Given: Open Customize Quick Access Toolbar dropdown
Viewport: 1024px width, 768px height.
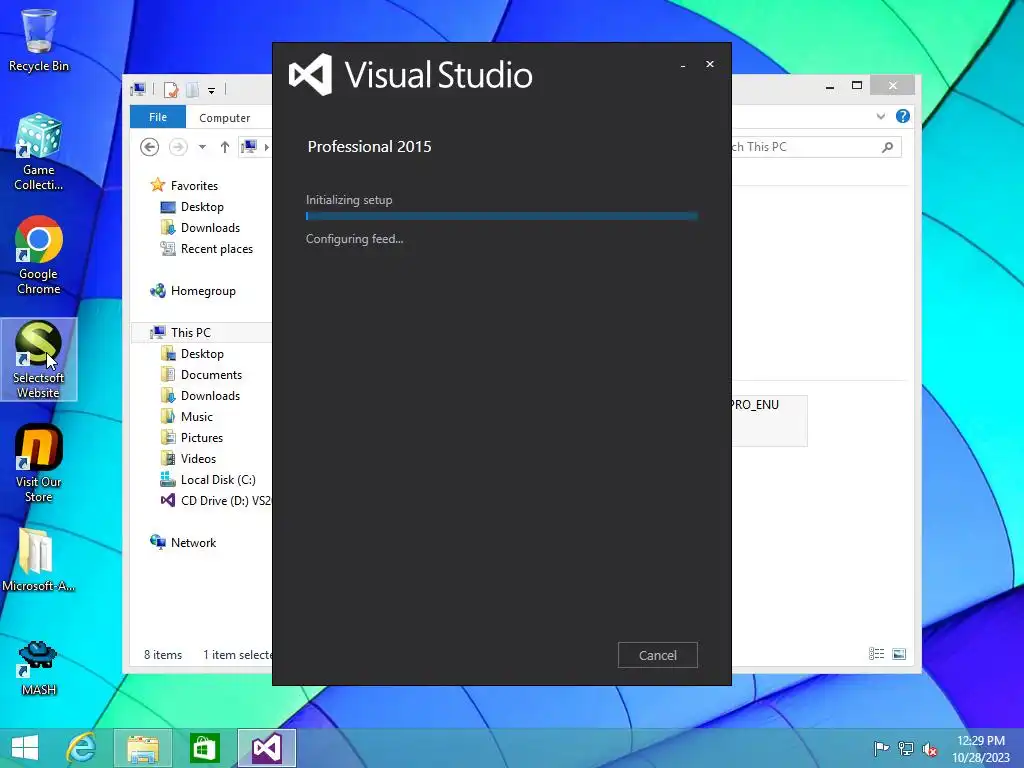Looking at the screenshot, I should click(x=212, y=91).
